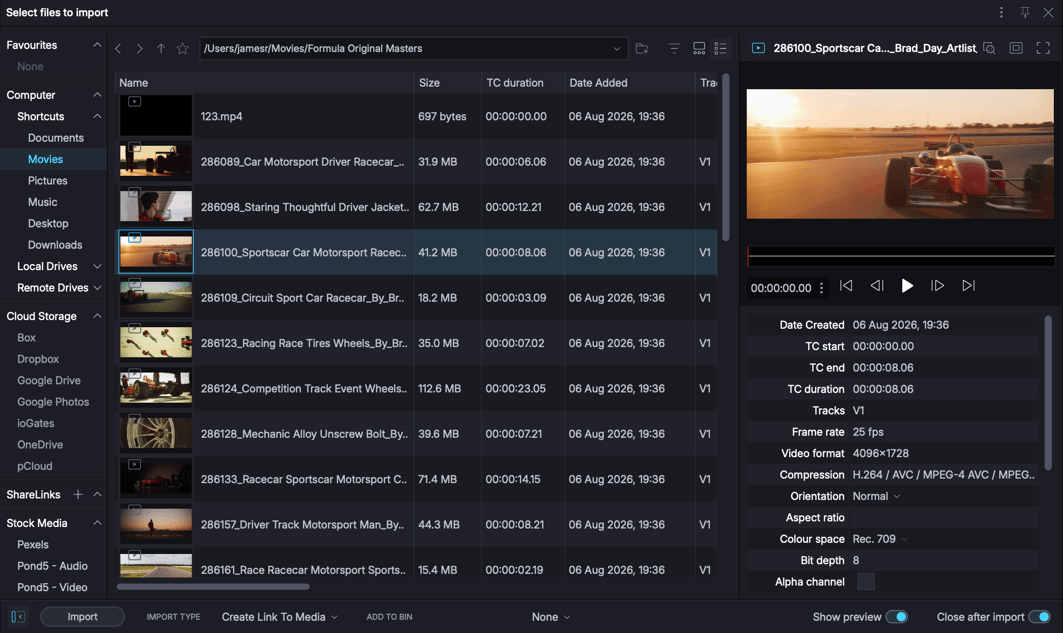The width and height of the screenshot is (1063, 633).
Task: Click the search-in-clip icon in preview header
Action: coord(989,48)
